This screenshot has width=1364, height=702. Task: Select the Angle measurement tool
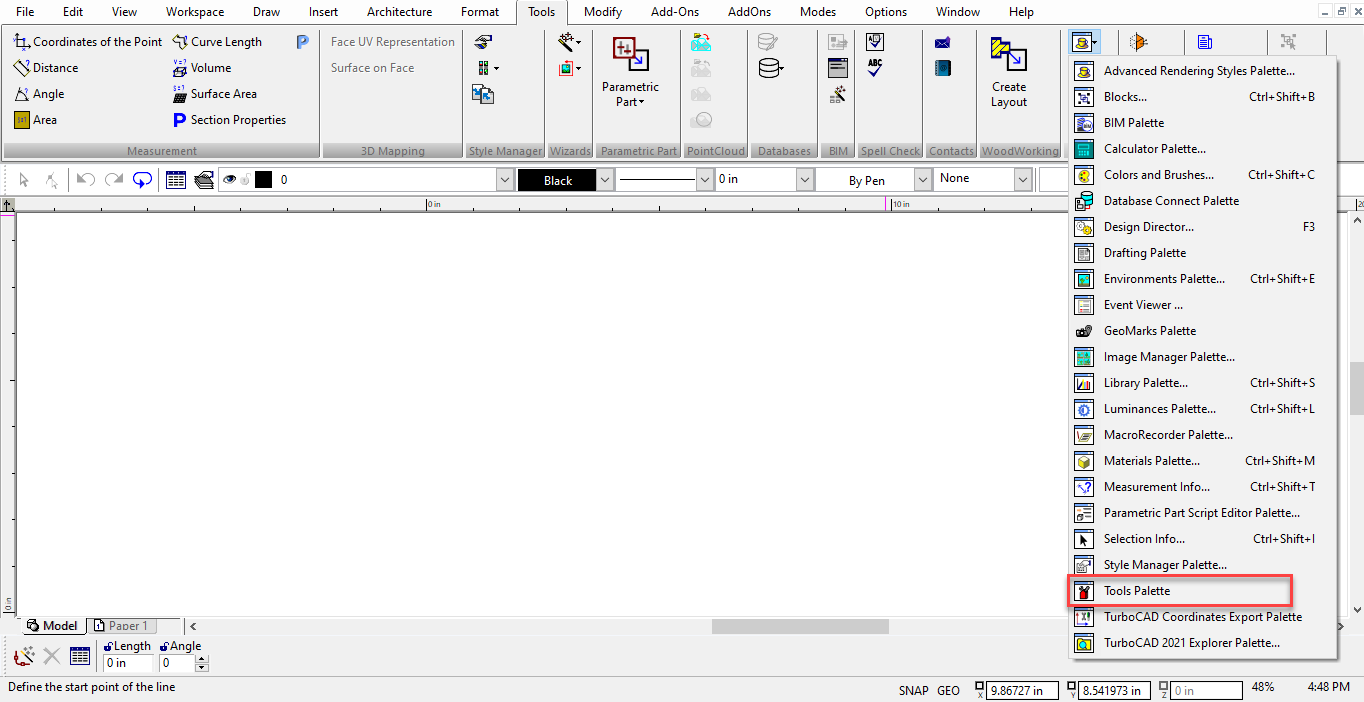[x=39, y=94]
